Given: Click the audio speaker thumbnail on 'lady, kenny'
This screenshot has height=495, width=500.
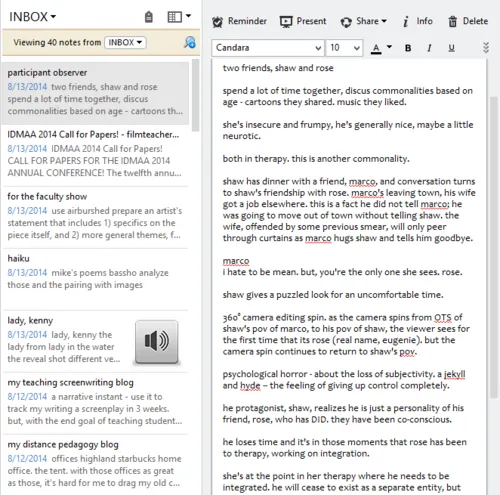Looking at the screenshot, I should pyautogui.click(x=157, y=342).
